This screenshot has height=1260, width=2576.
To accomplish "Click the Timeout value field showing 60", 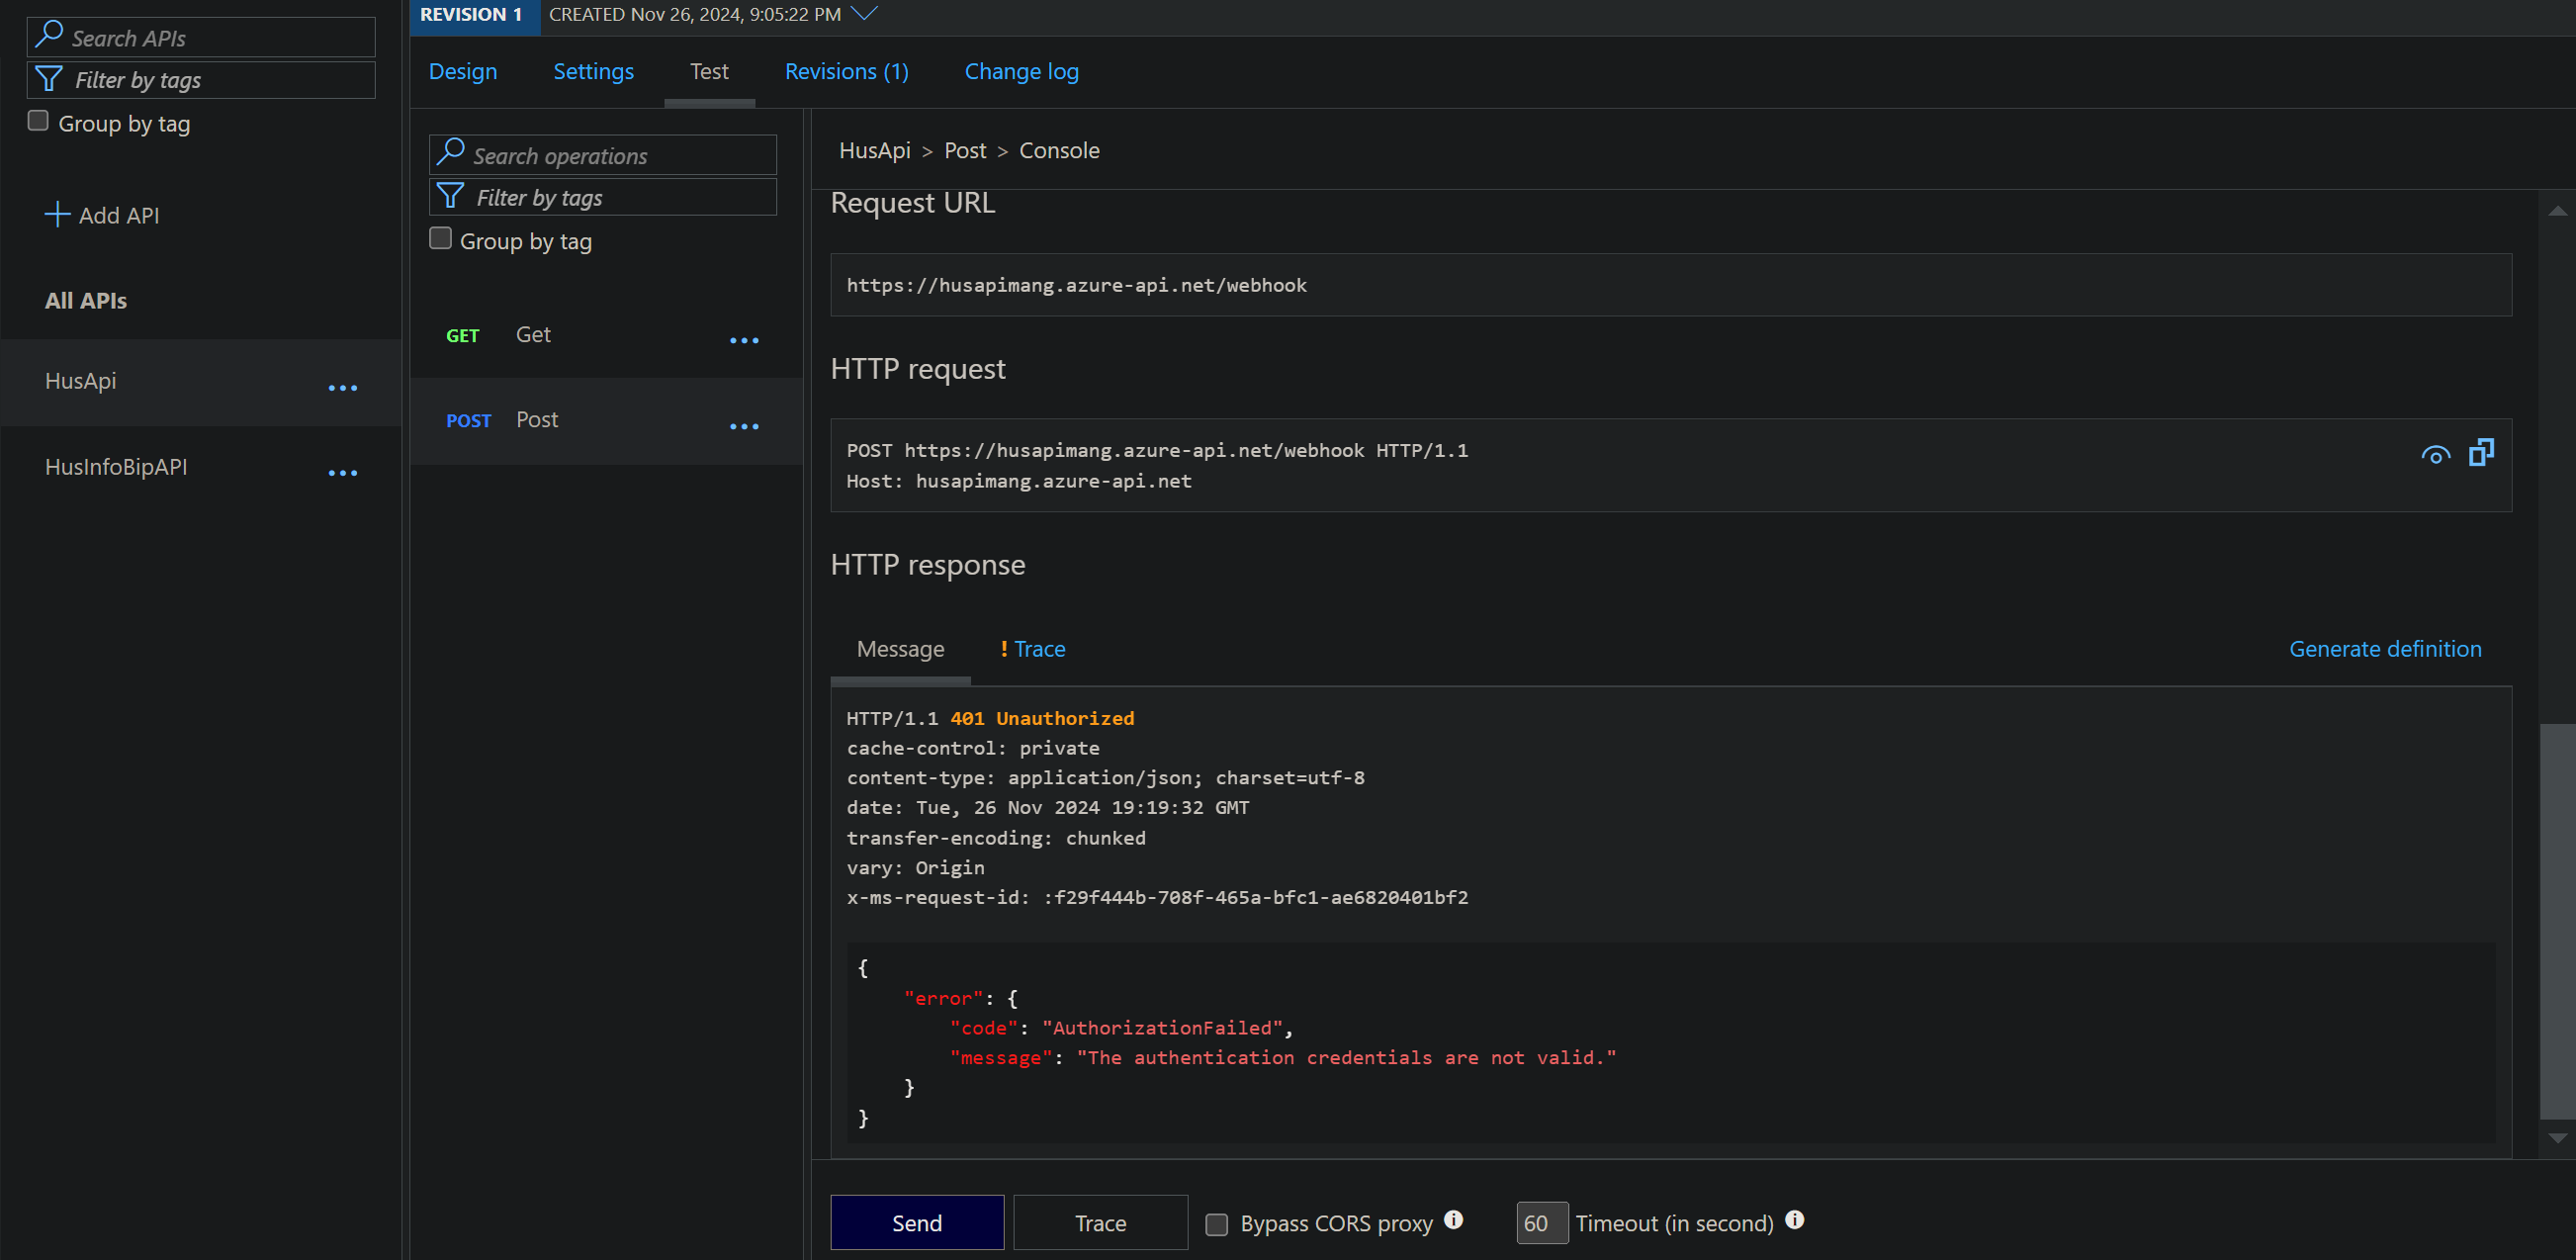I will 1542,1223.
